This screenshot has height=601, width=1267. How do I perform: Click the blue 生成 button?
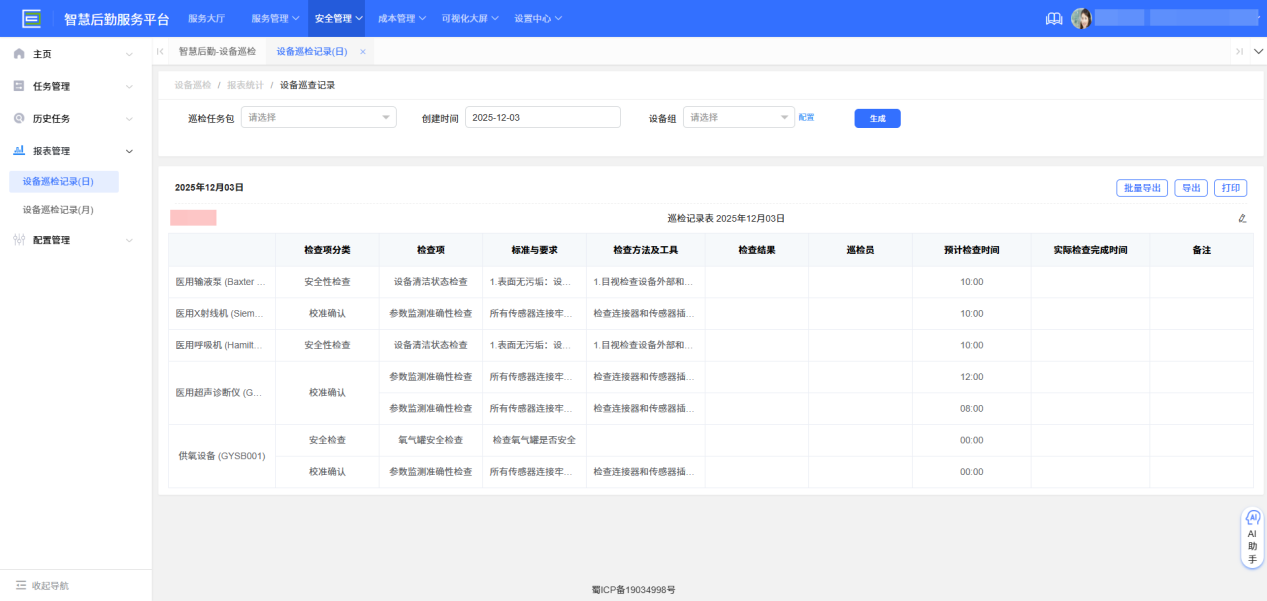click(x=877, y=118)
